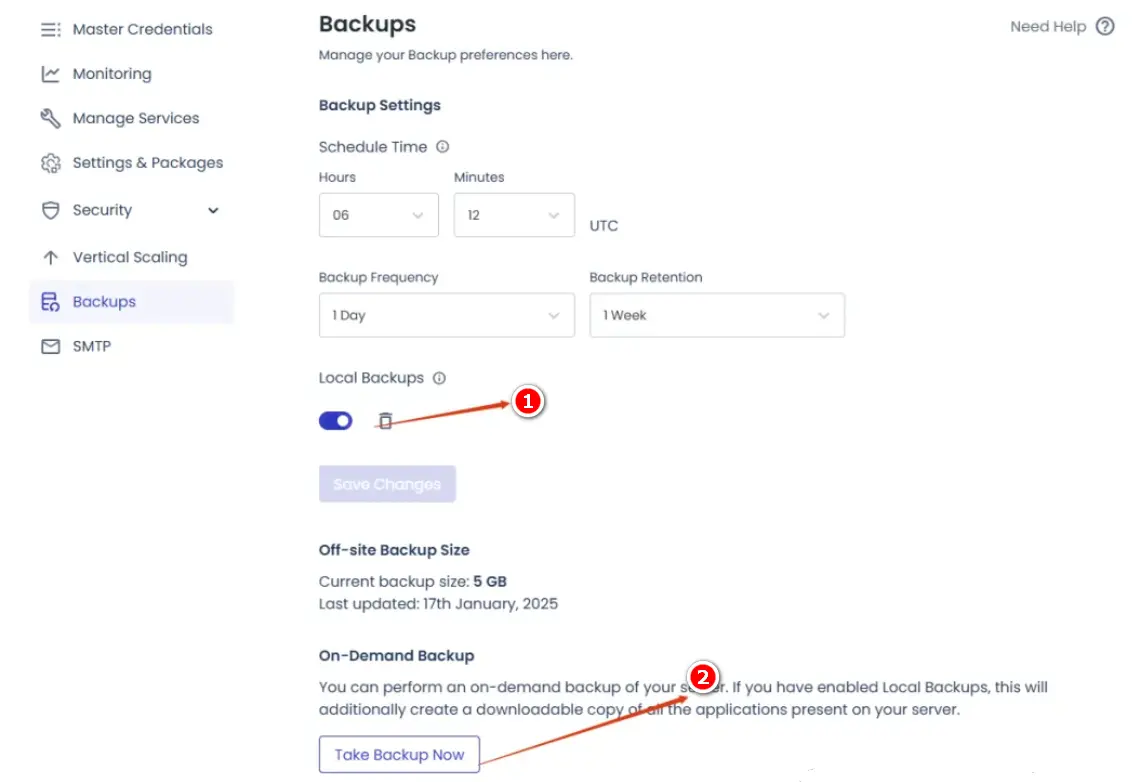
Task: Click the trash icon beside Local Backups toggle
Action: pos(386,421)
